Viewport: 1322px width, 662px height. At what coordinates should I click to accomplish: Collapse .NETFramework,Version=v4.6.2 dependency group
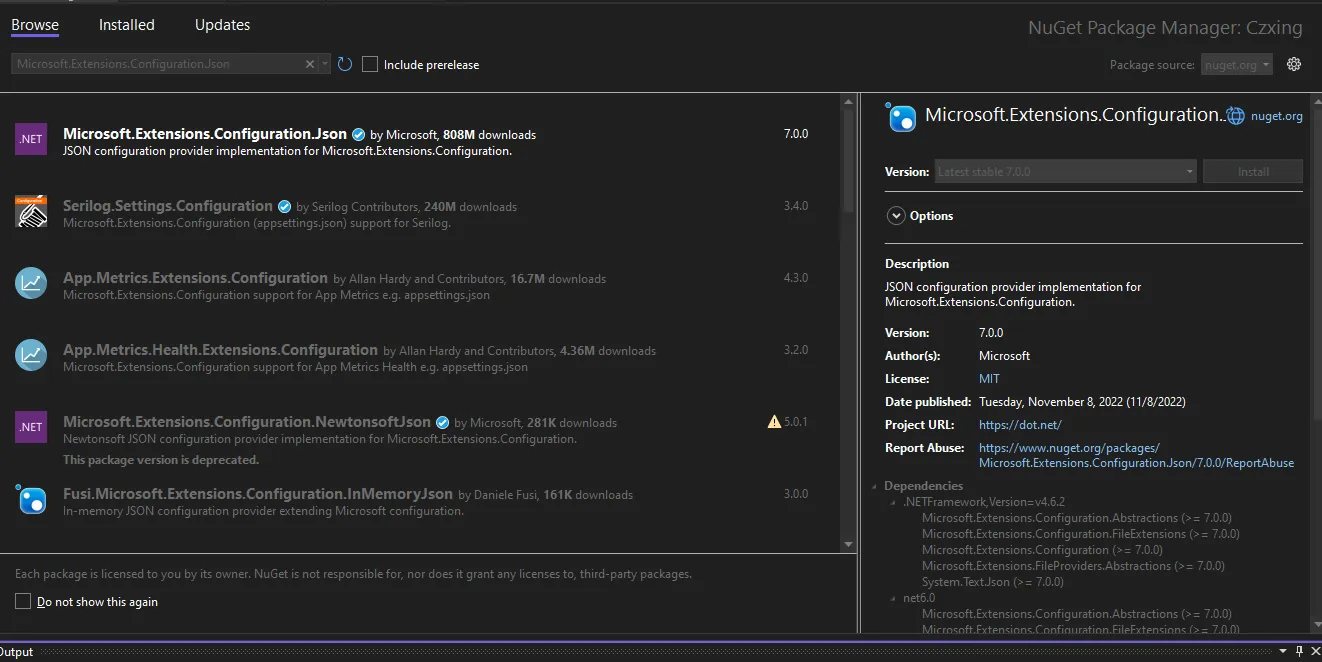point(894,502)
